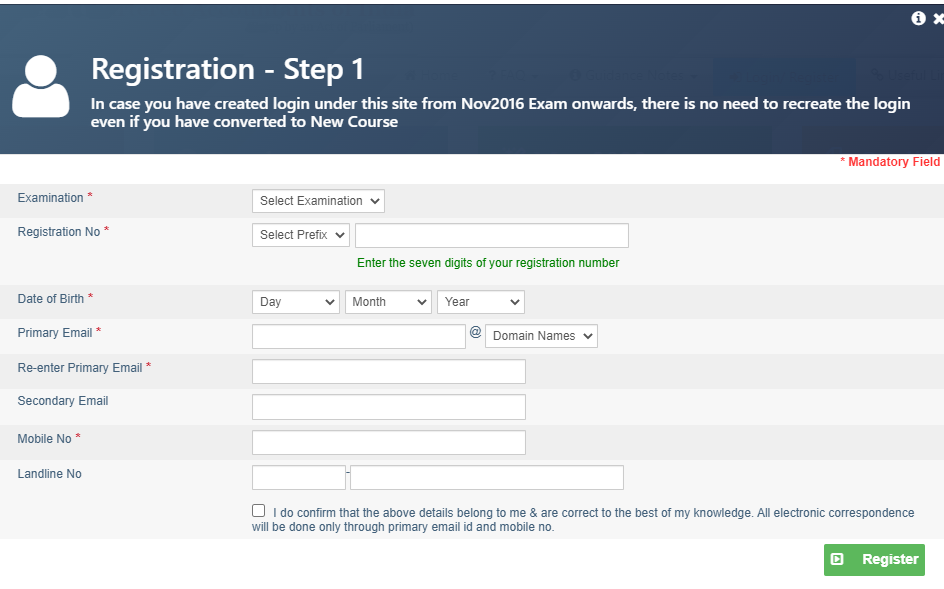The image size is (944, 589).
Task: Click the user avatar icon
Action: click(41, 86)
